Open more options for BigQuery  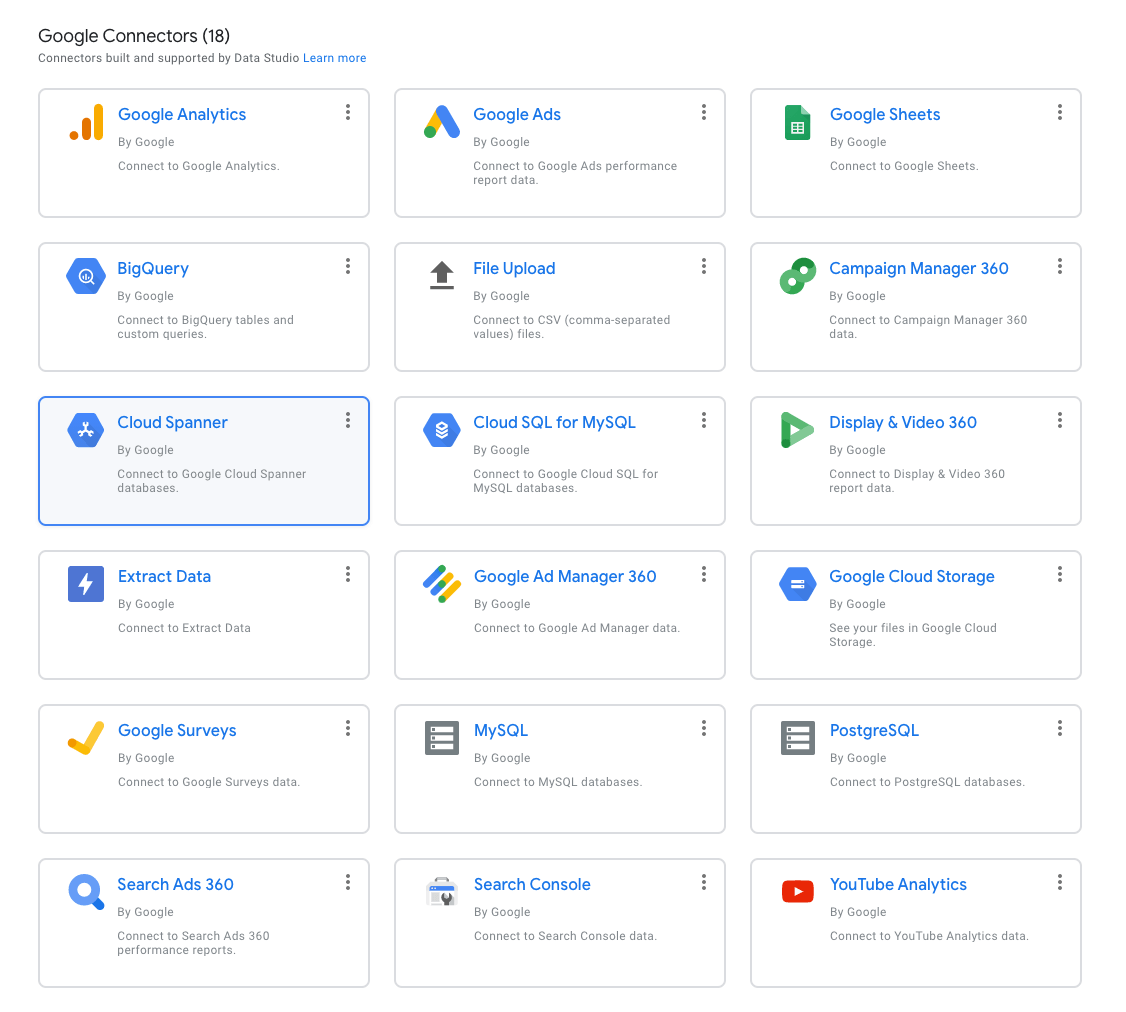(x=348, y=266)
